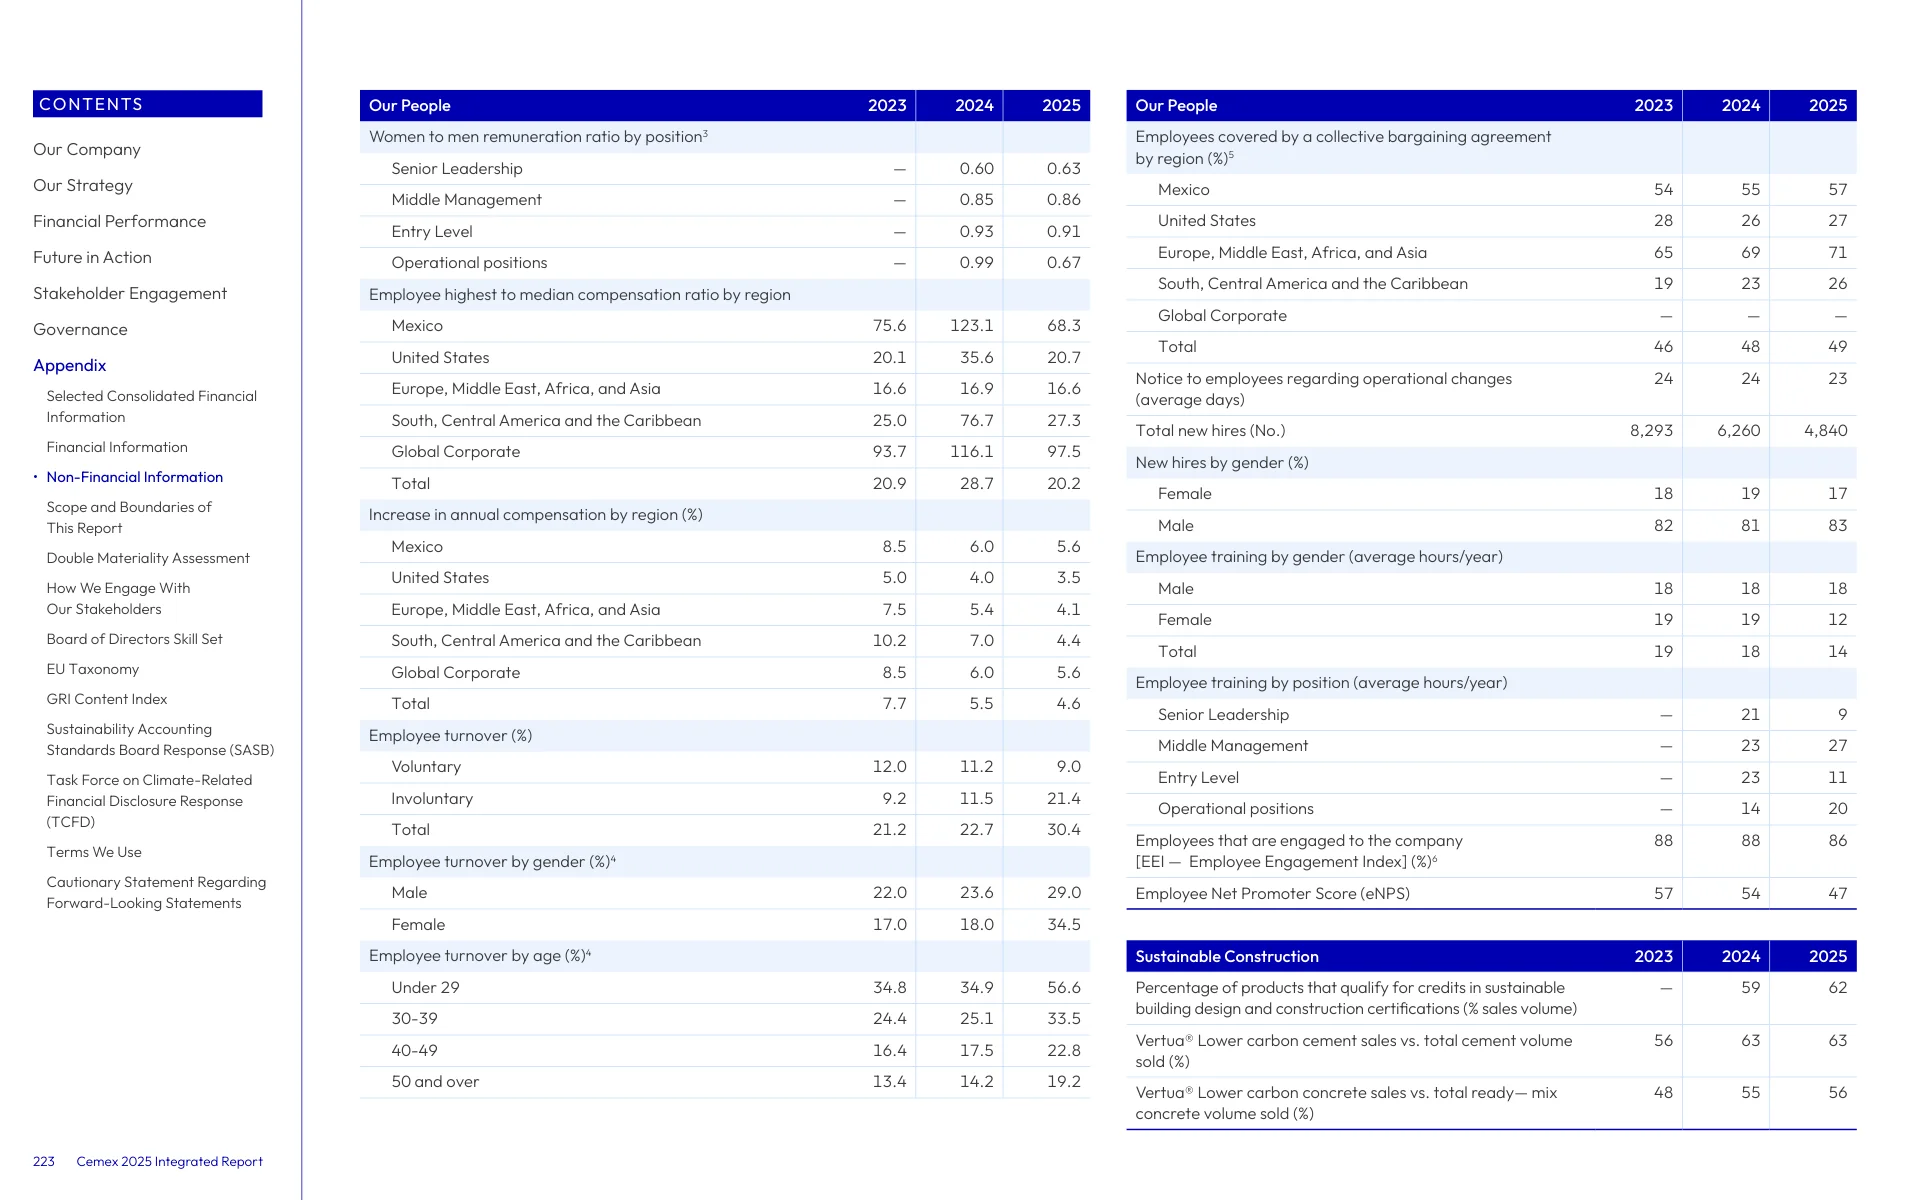Select the Under 29 value 56.6
The image size is (1921, 1200).
pos(1064,988)
